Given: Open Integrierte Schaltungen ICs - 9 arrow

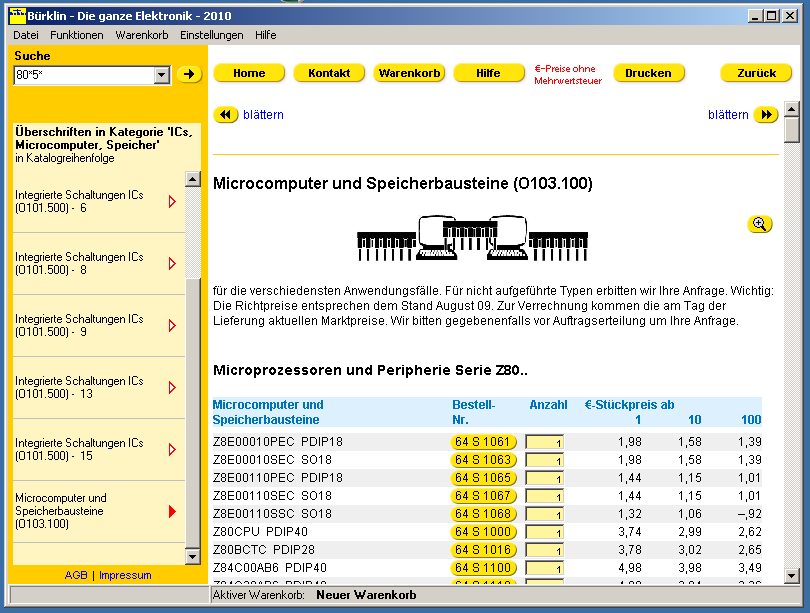Looking at the screenshot, I should pyautogui.click(x=173, y=325).
